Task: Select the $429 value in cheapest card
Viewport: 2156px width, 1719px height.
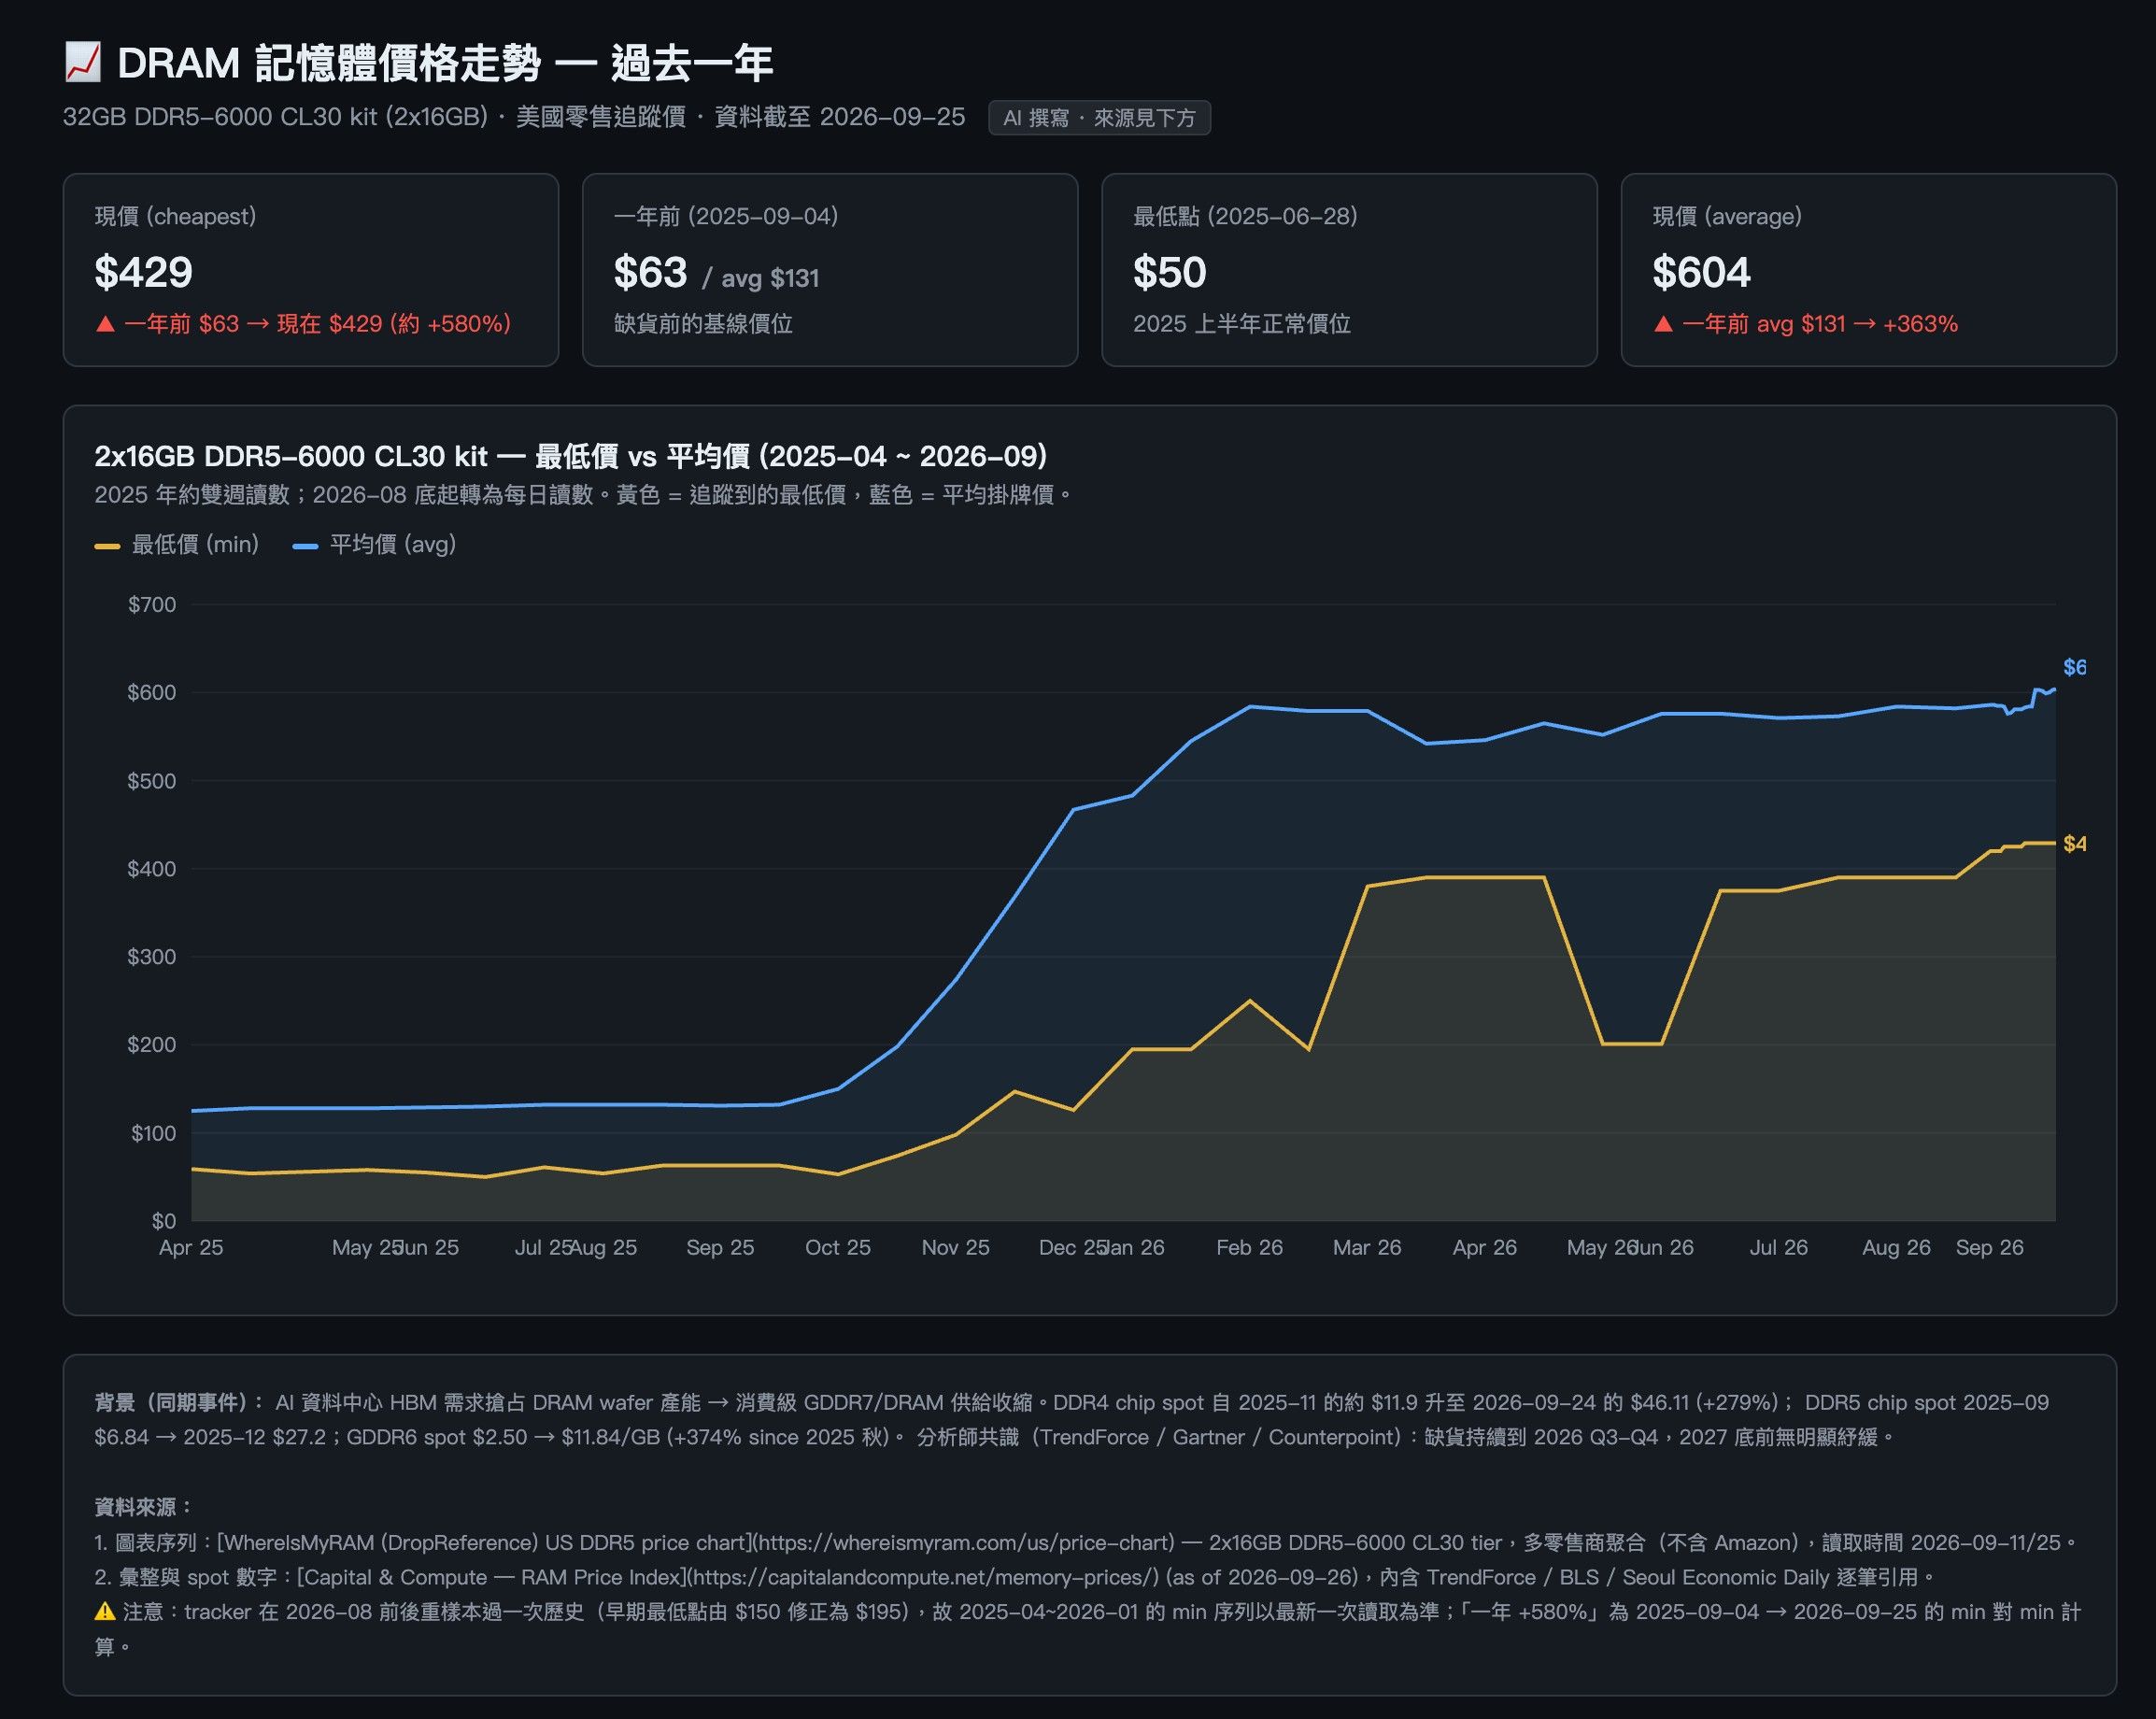Action: click(143, 272)
